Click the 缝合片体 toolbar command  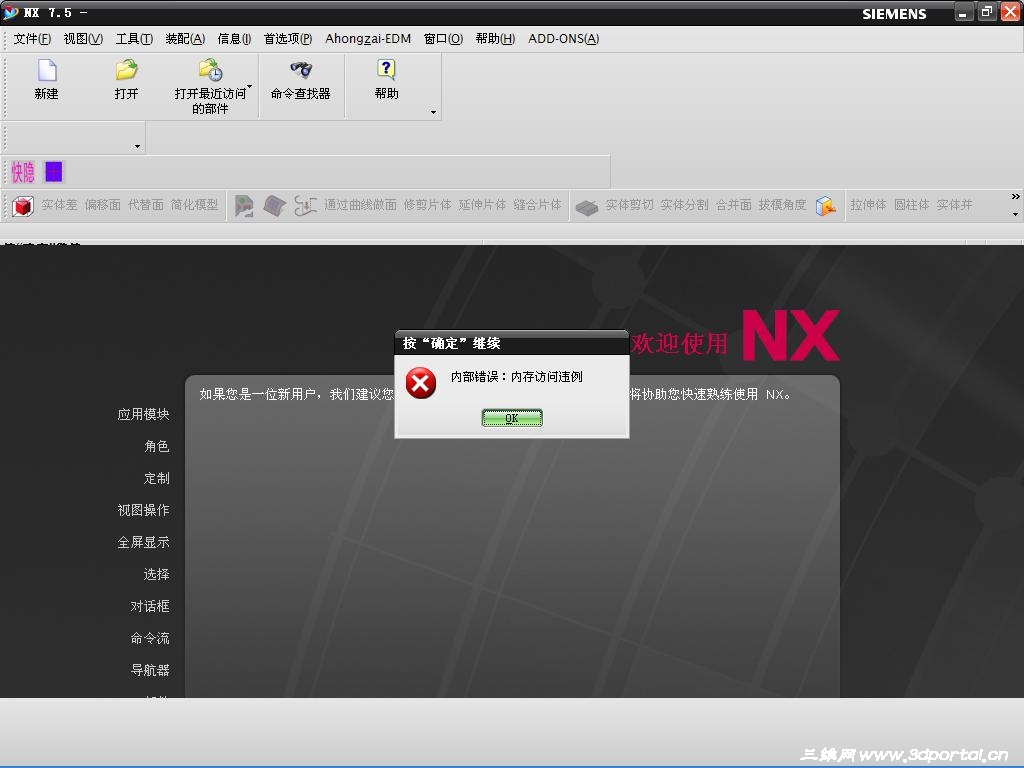point(537,205)
